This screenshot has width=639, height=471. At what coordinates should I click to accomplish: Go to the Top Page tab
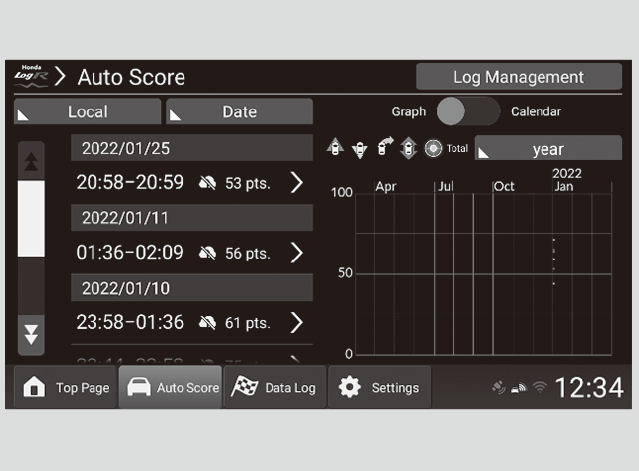click(x=66, y=388)
